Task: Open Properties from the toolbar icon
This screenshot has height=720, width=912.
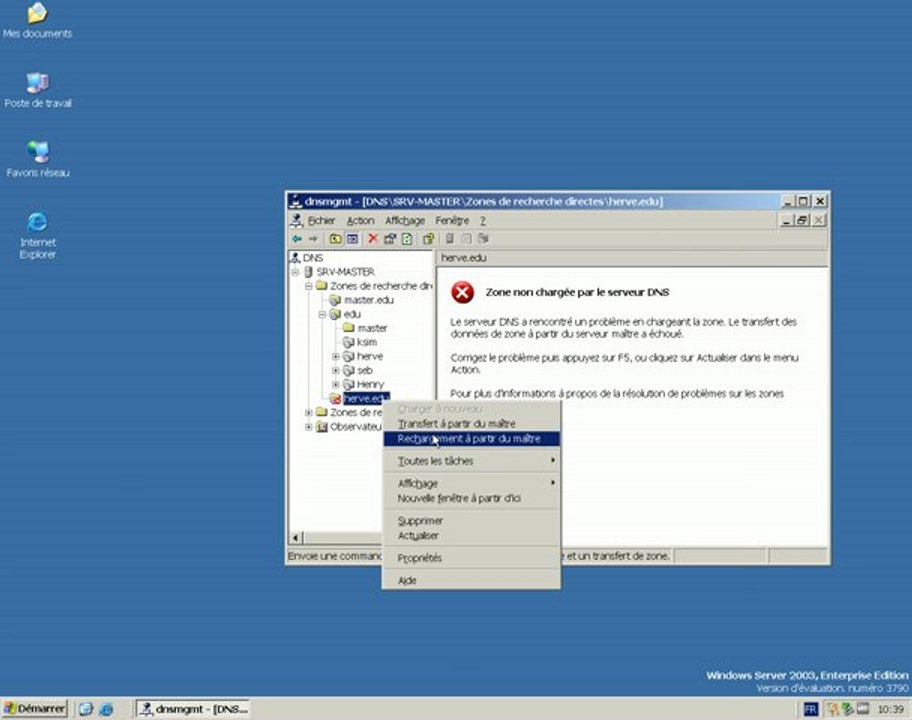Action: click(390, 239)
